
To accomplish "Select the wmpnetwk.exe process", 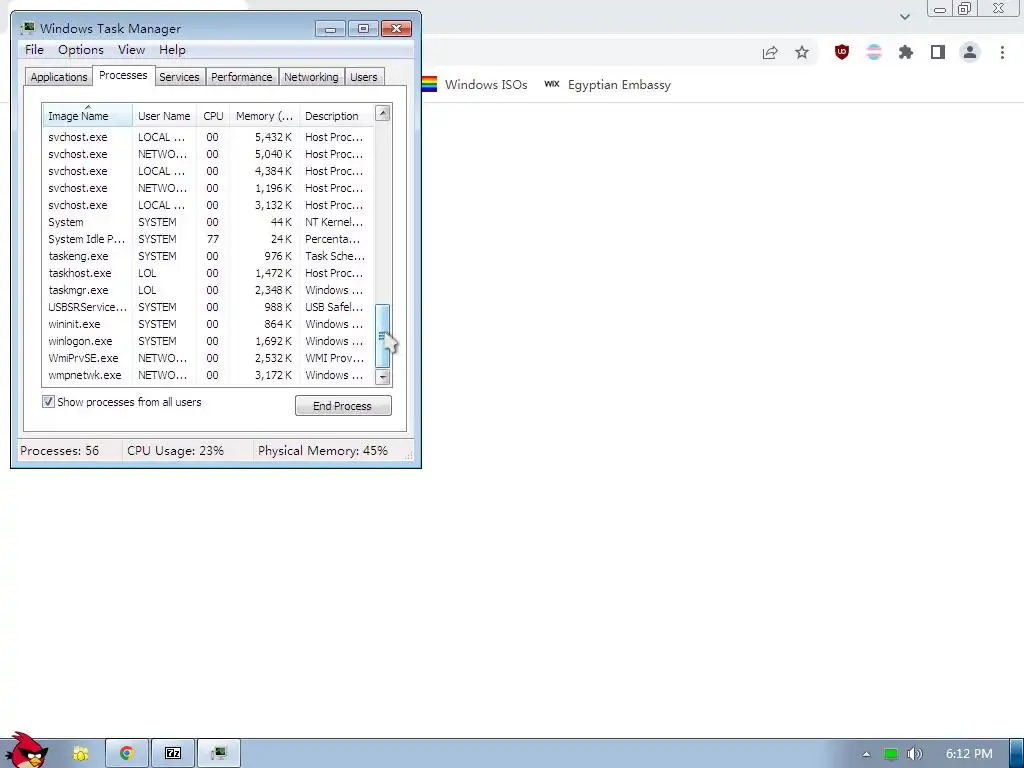I will pos(208,375).
